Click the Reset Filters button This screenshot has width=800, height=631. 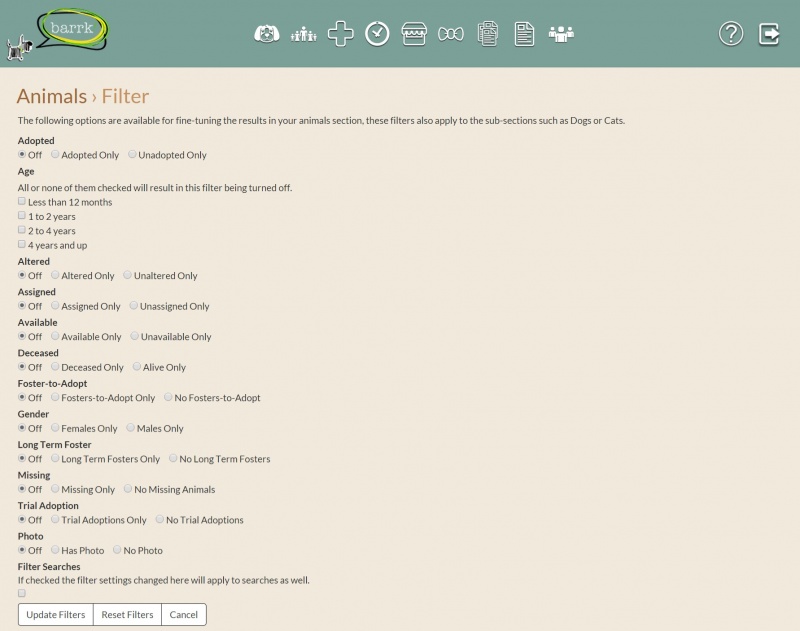click(128, 615)
